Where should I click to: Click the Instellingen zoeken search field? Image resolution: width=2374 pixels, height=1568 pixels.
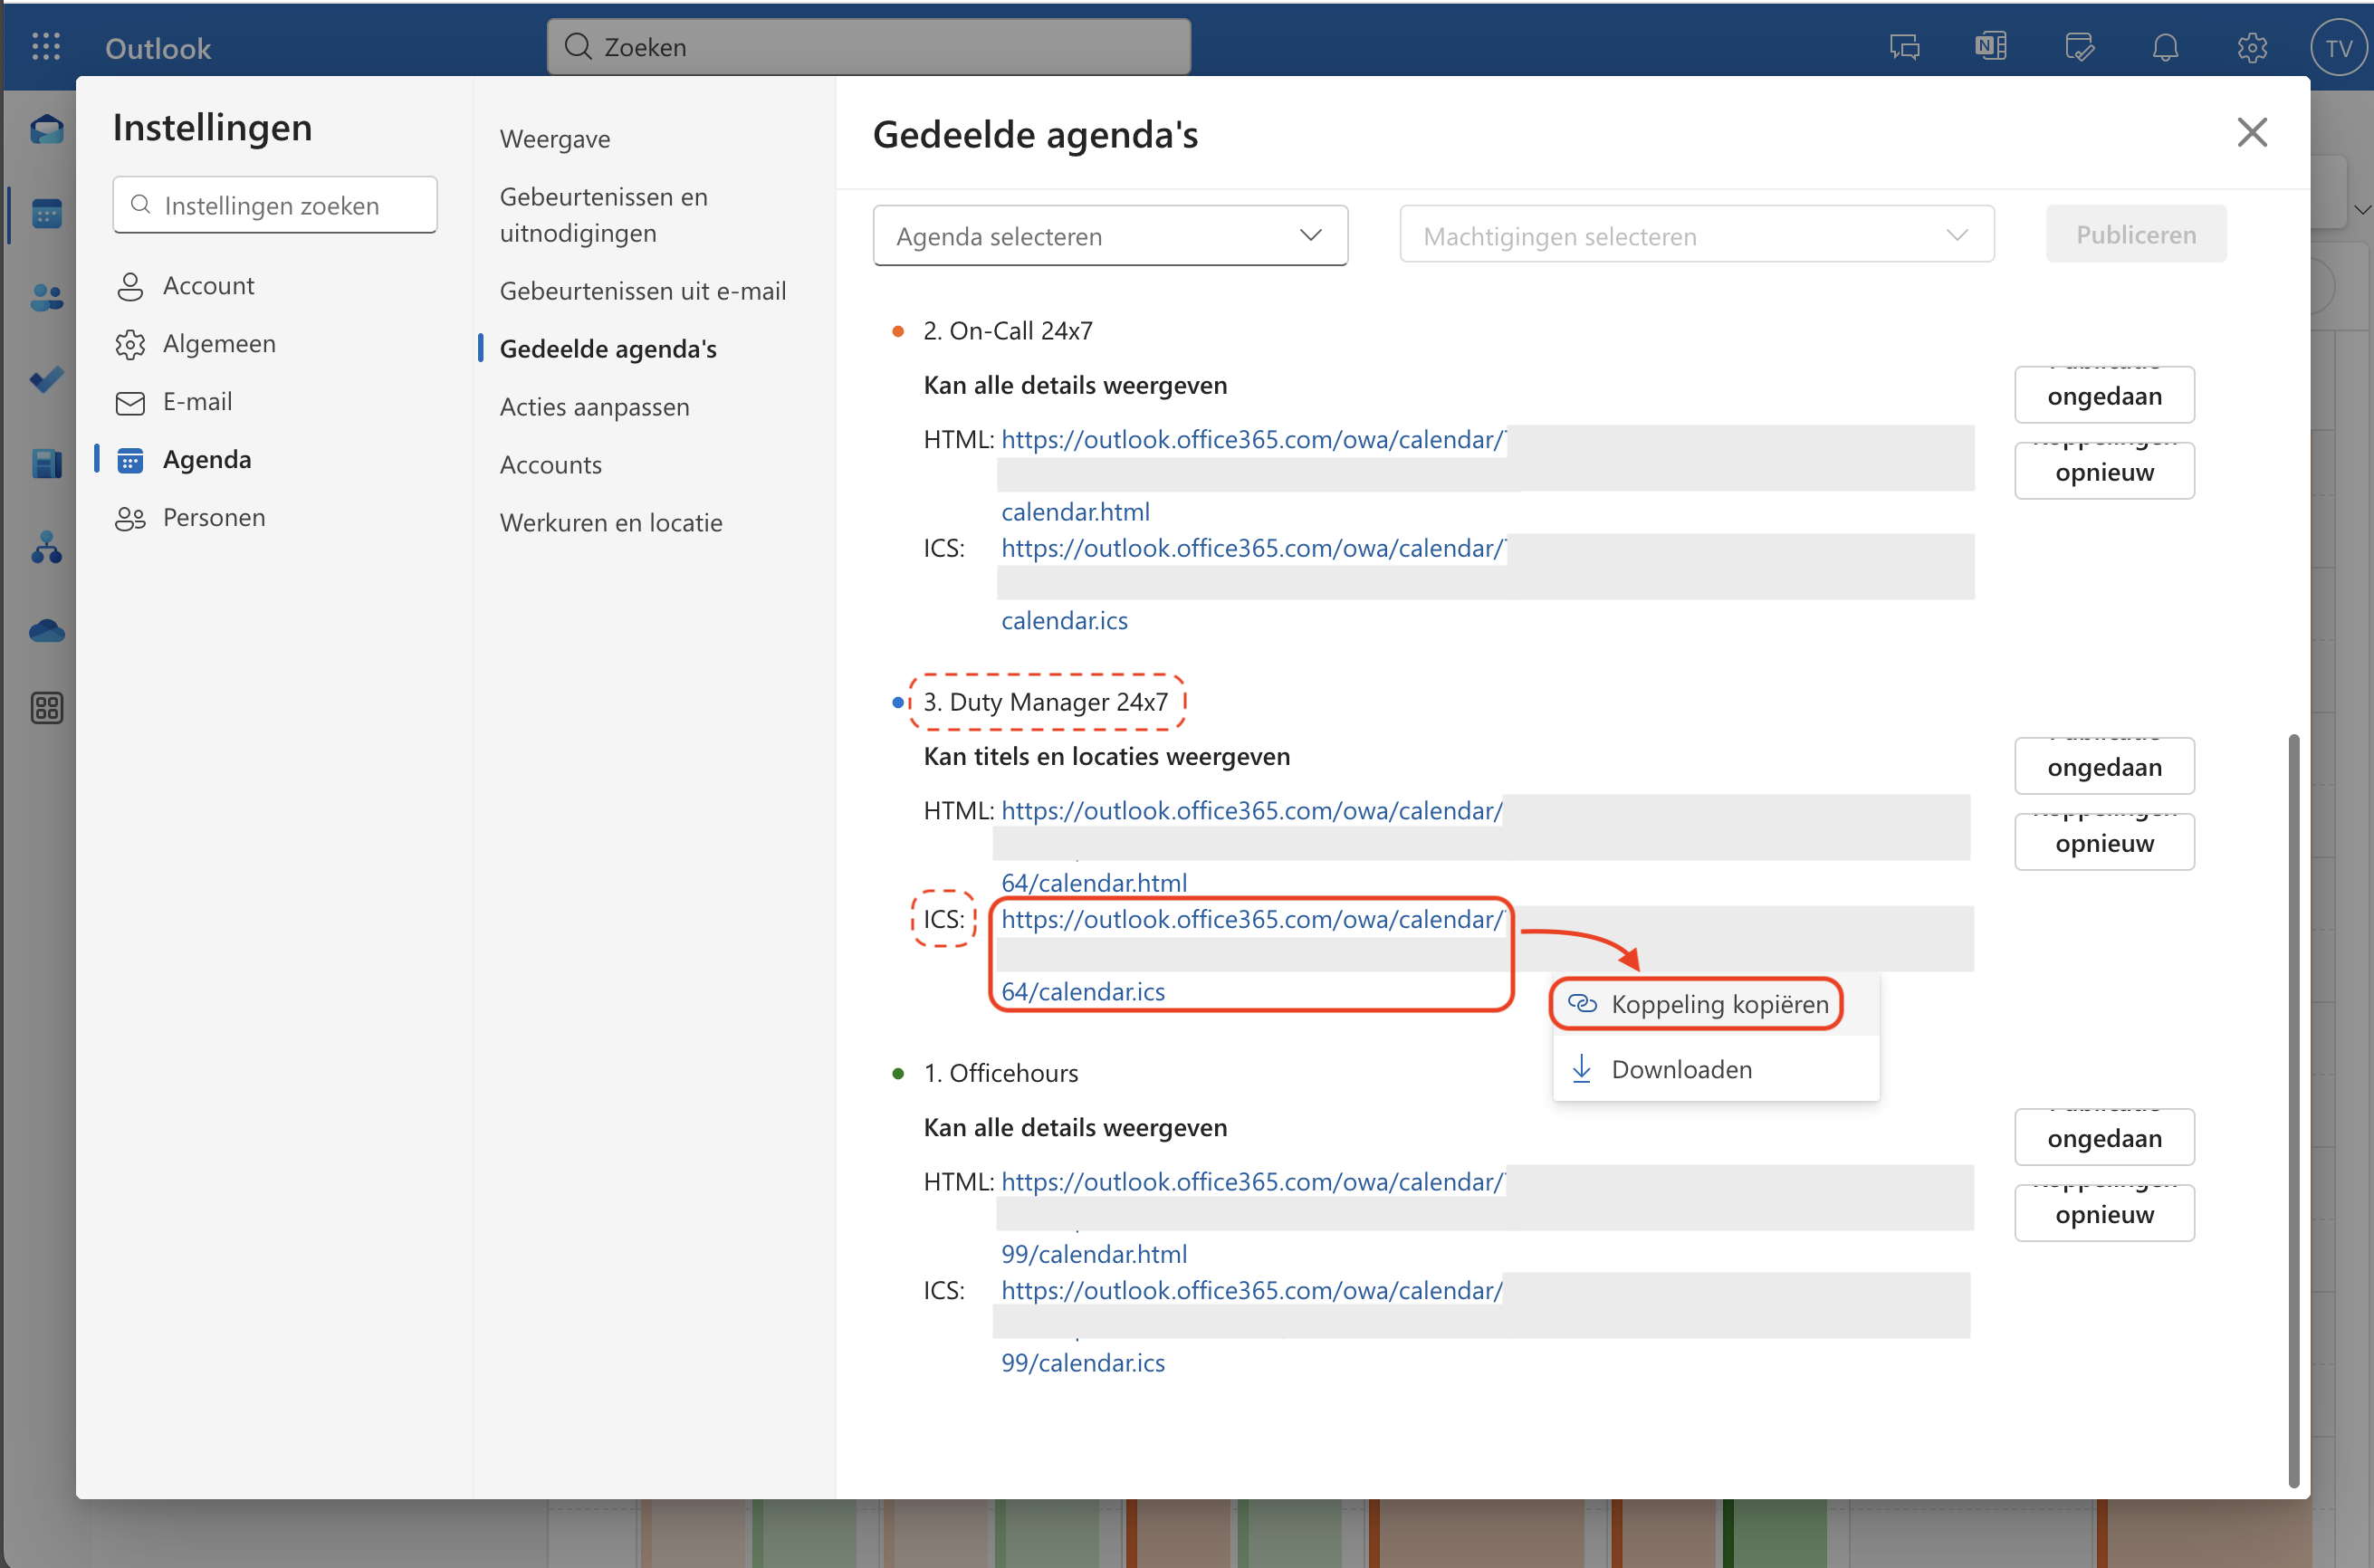coord(275,206)
